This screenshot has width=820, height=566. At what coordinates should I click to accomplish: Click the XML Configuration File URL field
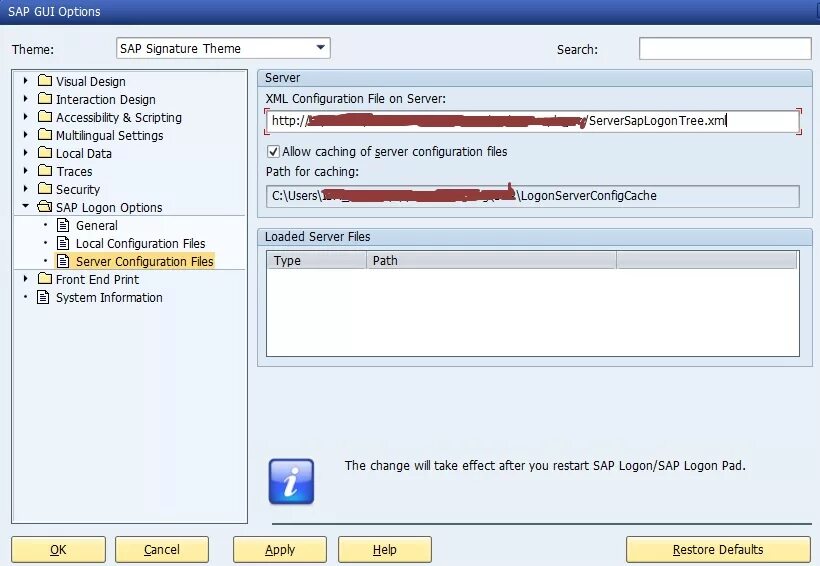pos(532,121)
